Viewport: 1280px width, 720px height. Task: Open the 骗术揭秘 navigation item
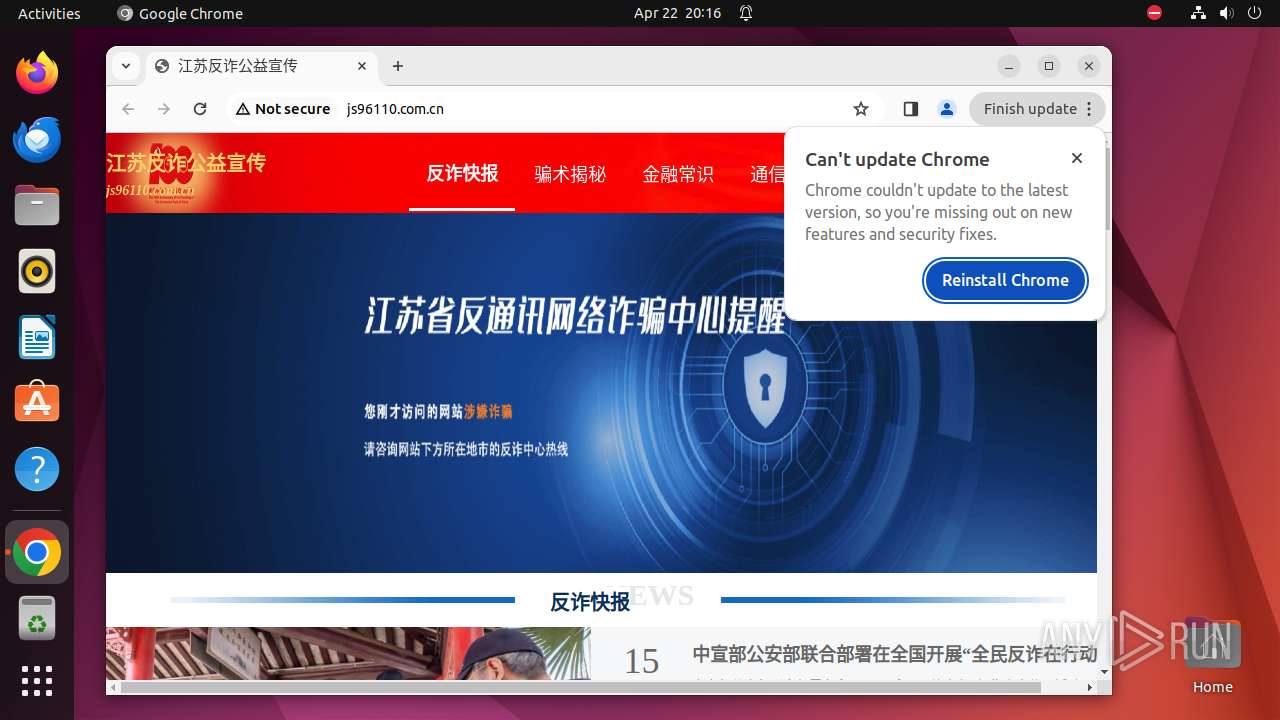point(570,174)
